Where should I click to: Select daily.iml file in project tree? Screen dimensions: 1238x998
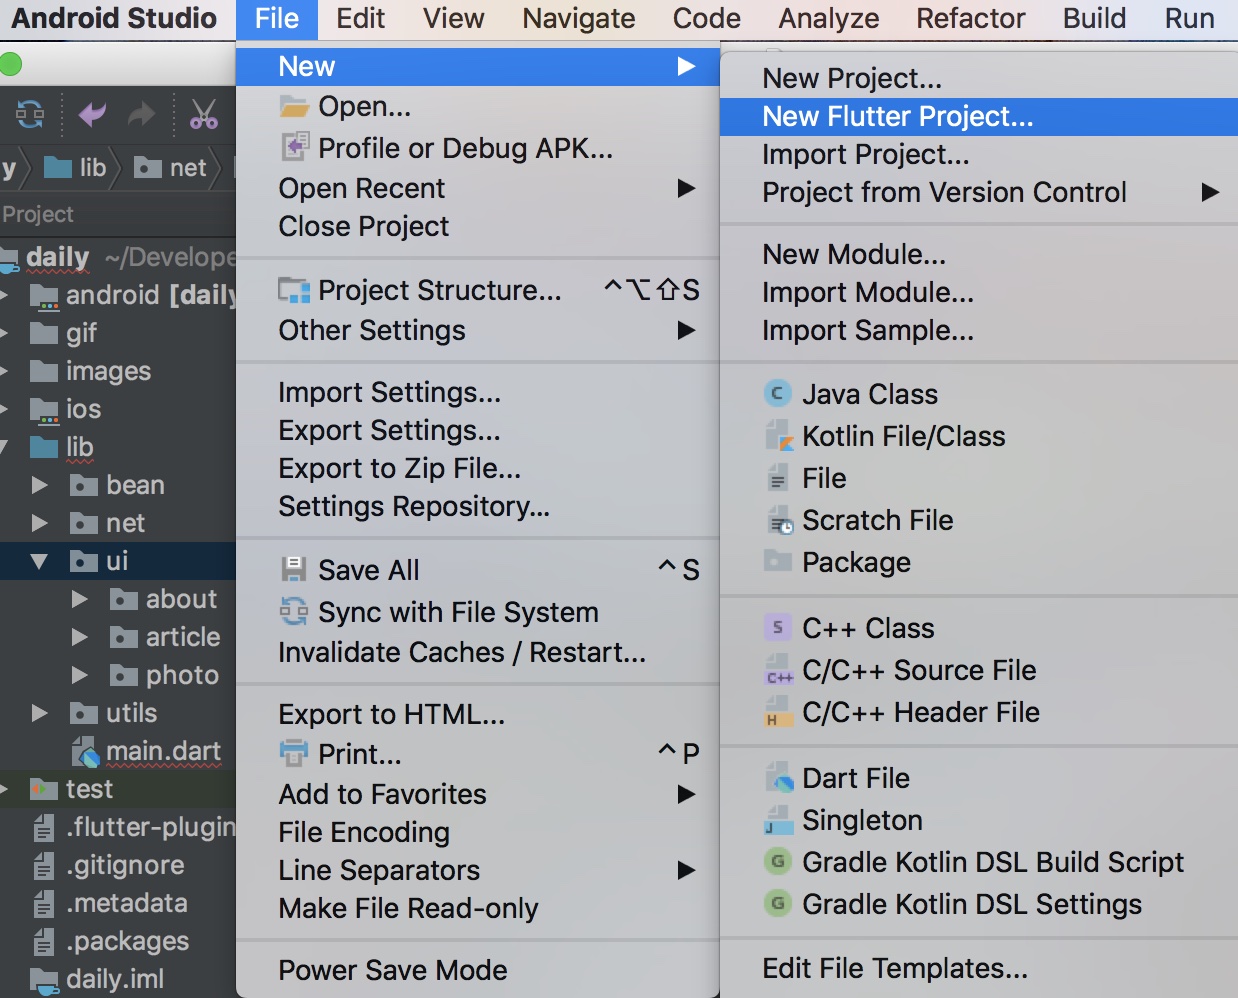[115, 979]
